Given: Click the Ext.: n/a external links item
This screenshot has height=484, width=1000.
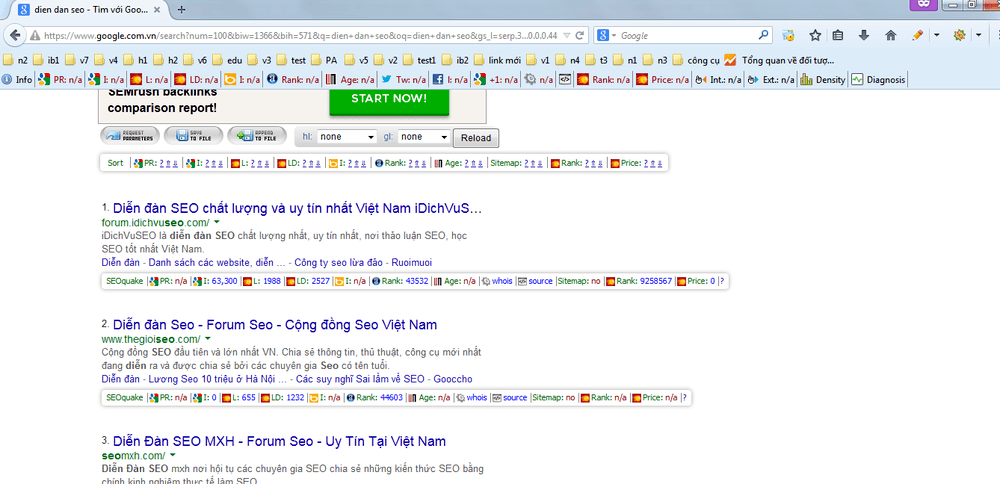Looking at the screenshot, I should coord(771,80).
